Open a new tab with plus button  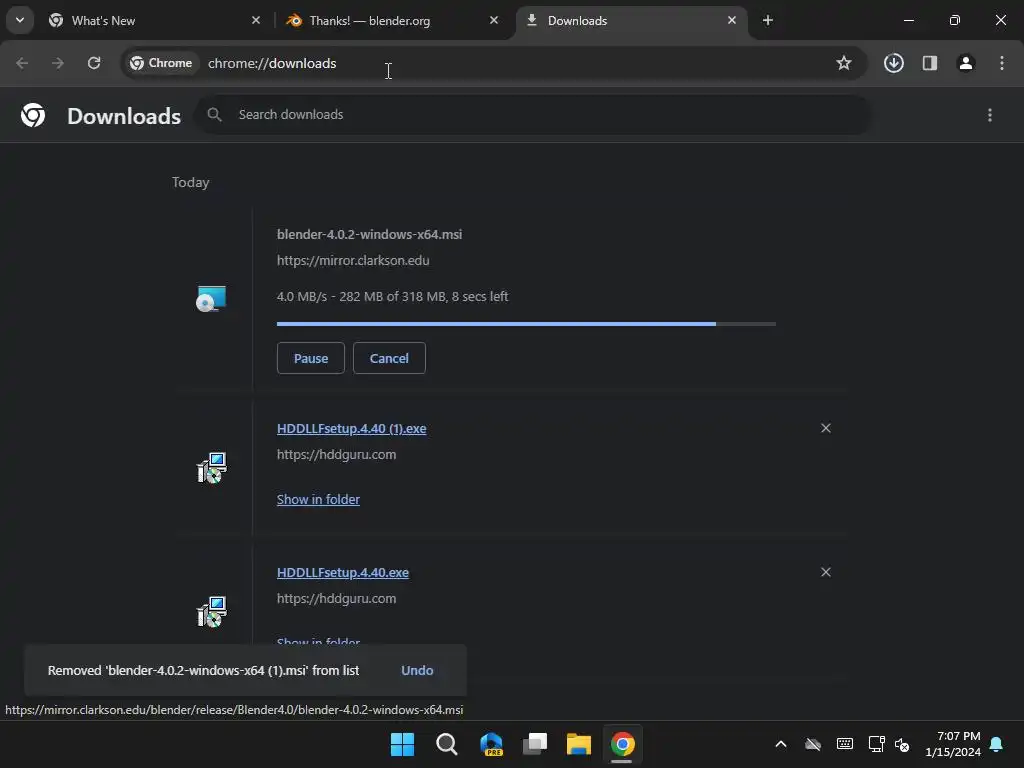(x=768, y=21)
